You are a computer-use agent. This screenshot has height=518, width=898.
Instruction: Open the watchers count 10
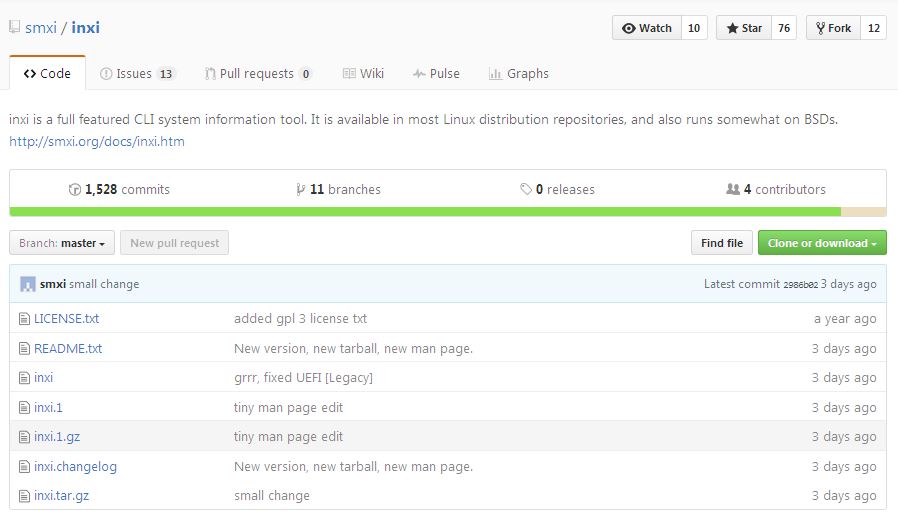coord(694,28)
